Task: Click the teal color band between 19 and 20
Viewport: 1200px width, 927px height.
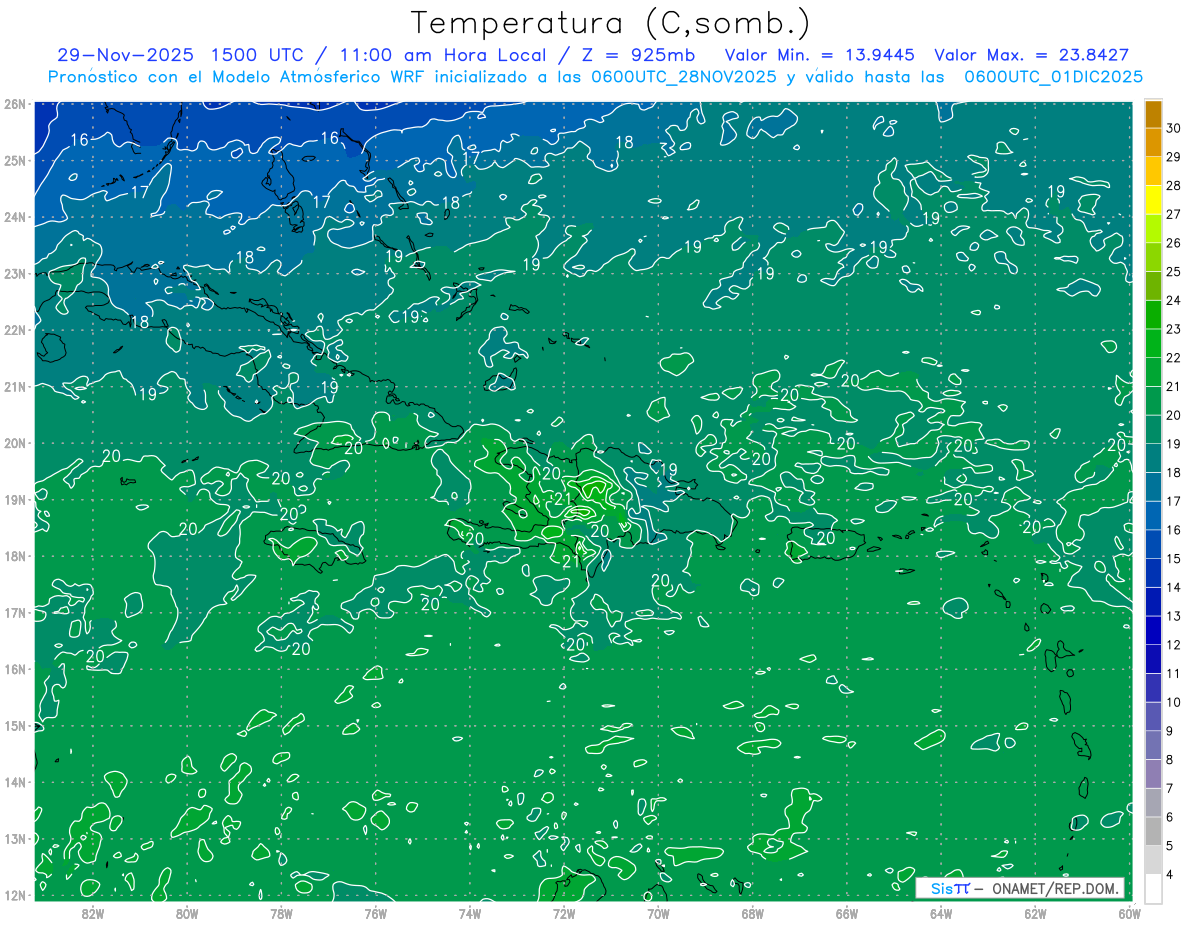Action: 1153,430
